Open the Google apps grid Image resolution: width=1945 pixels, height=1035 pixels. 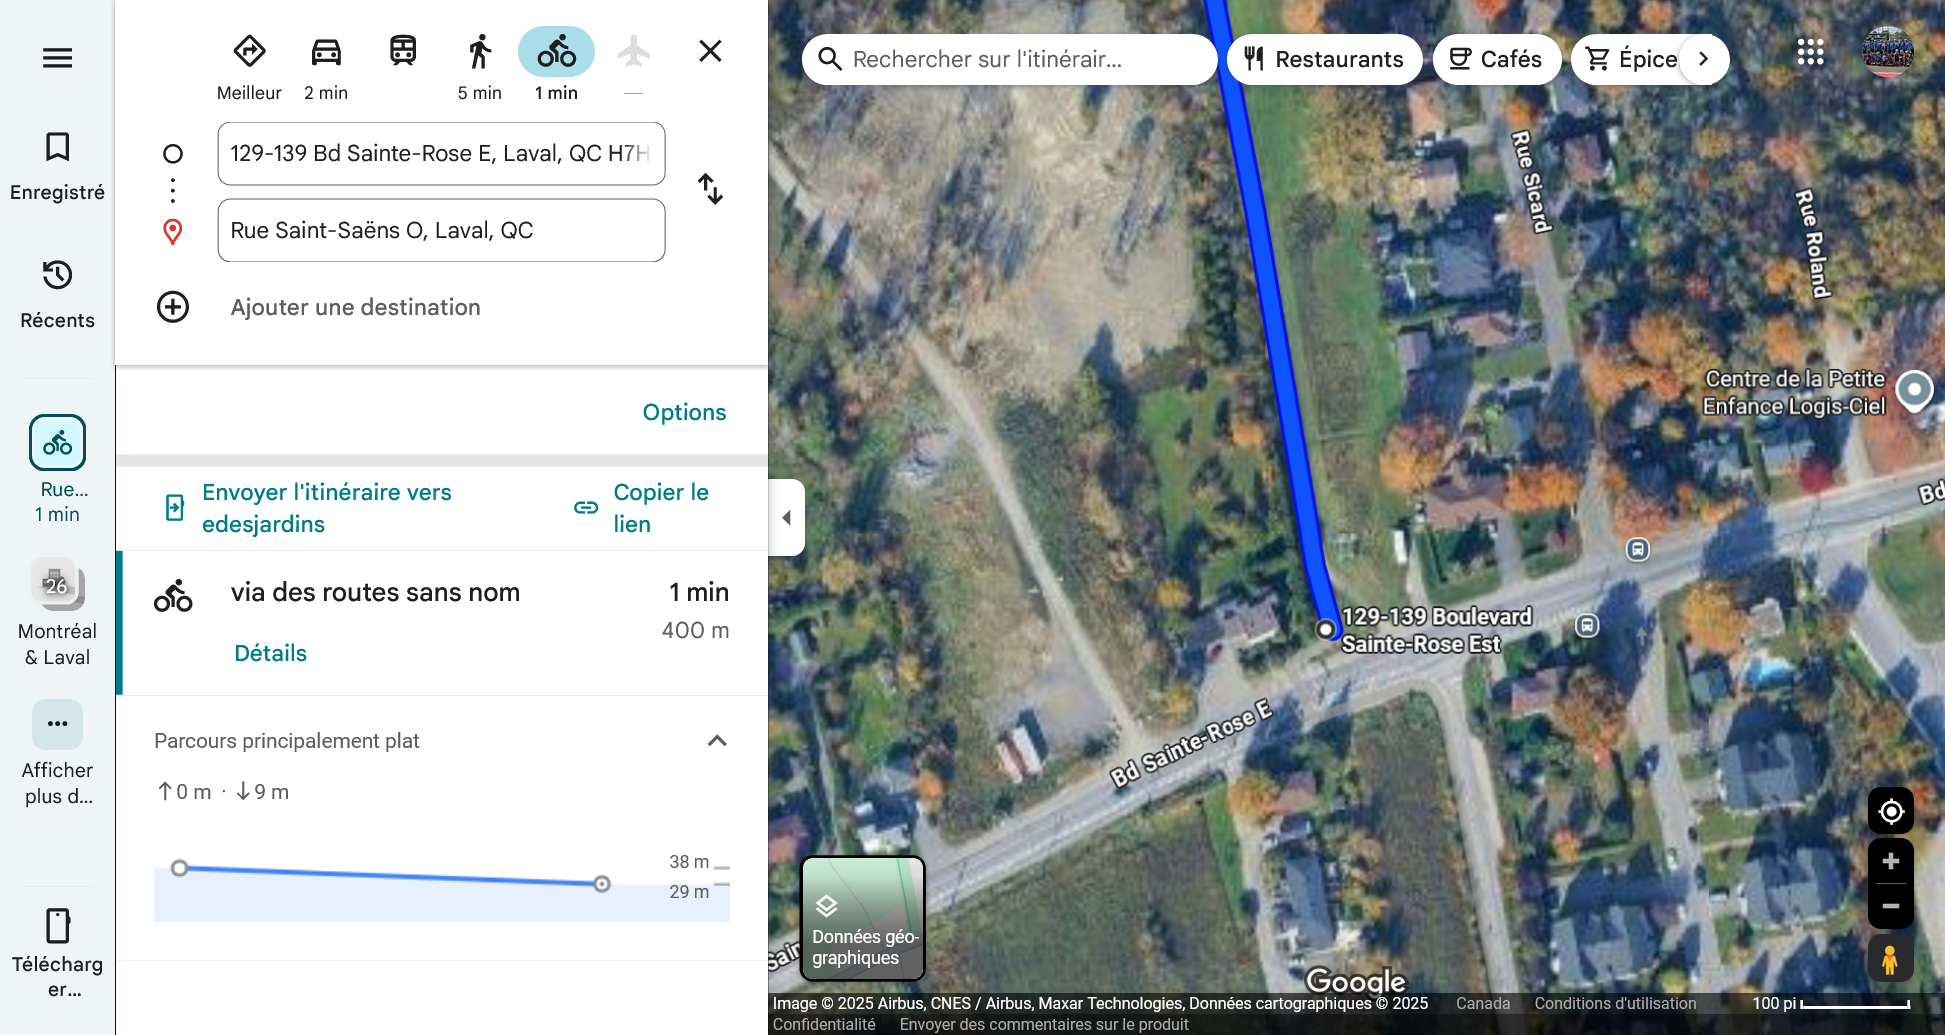(x=1810, y=53)
